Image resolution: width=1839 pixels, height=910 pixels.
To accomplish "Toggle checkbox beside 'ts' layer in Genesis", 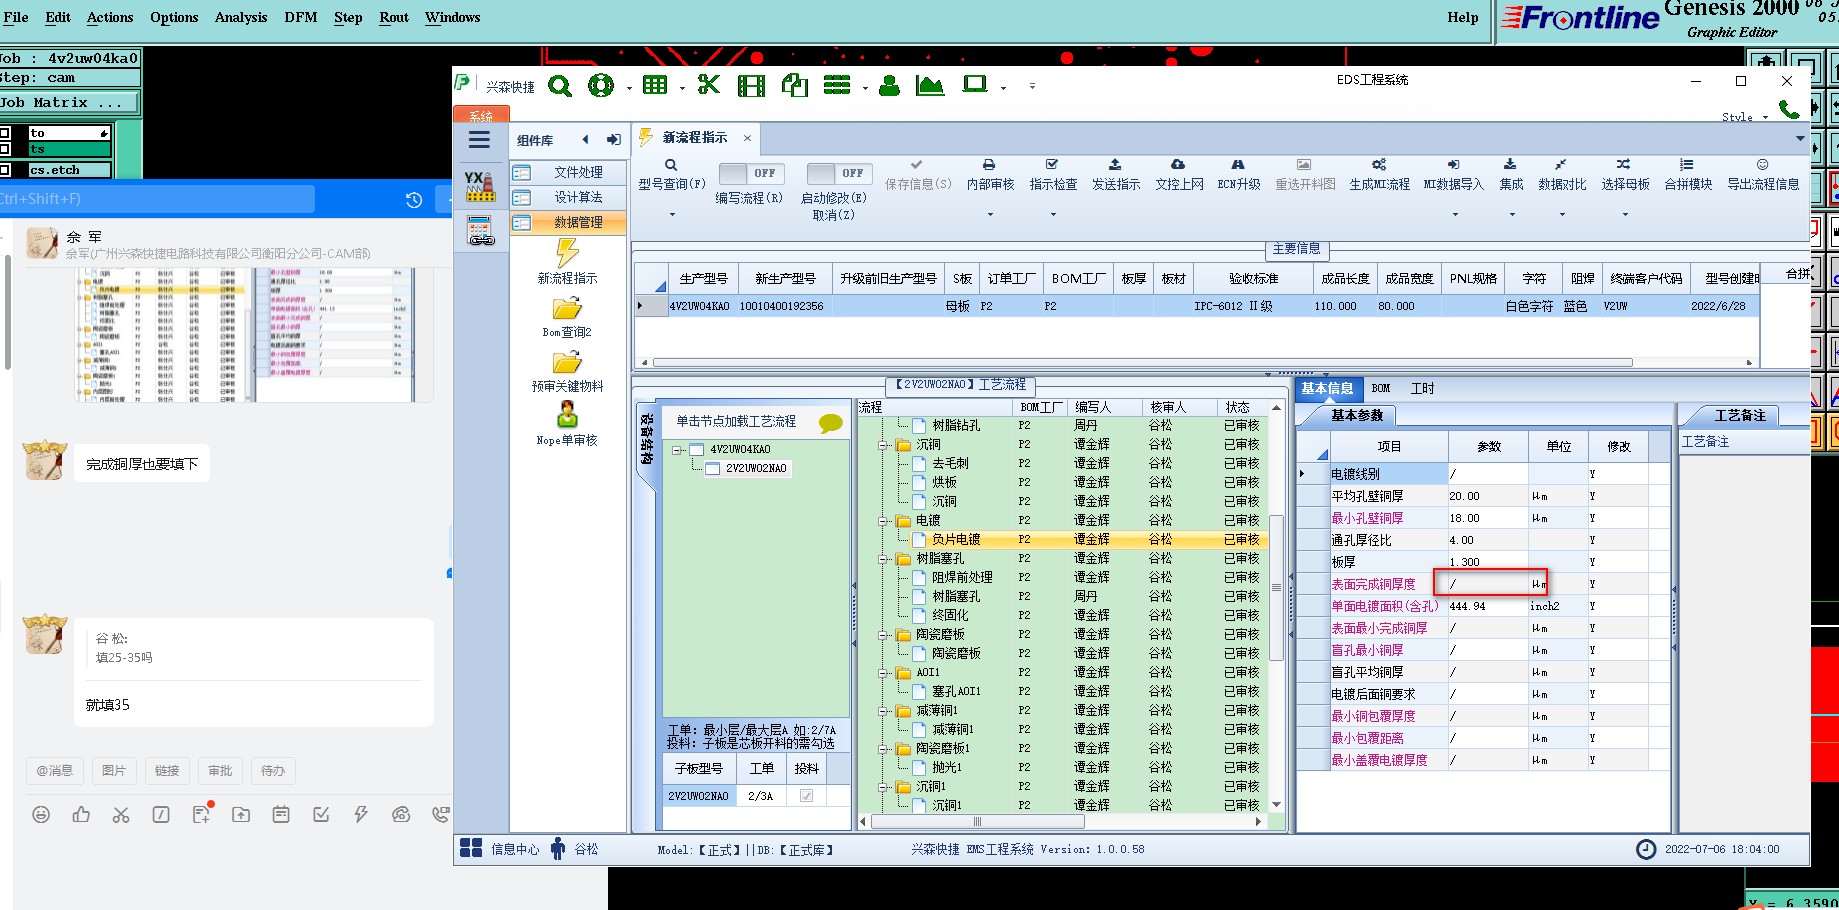I will click(5, 149).
